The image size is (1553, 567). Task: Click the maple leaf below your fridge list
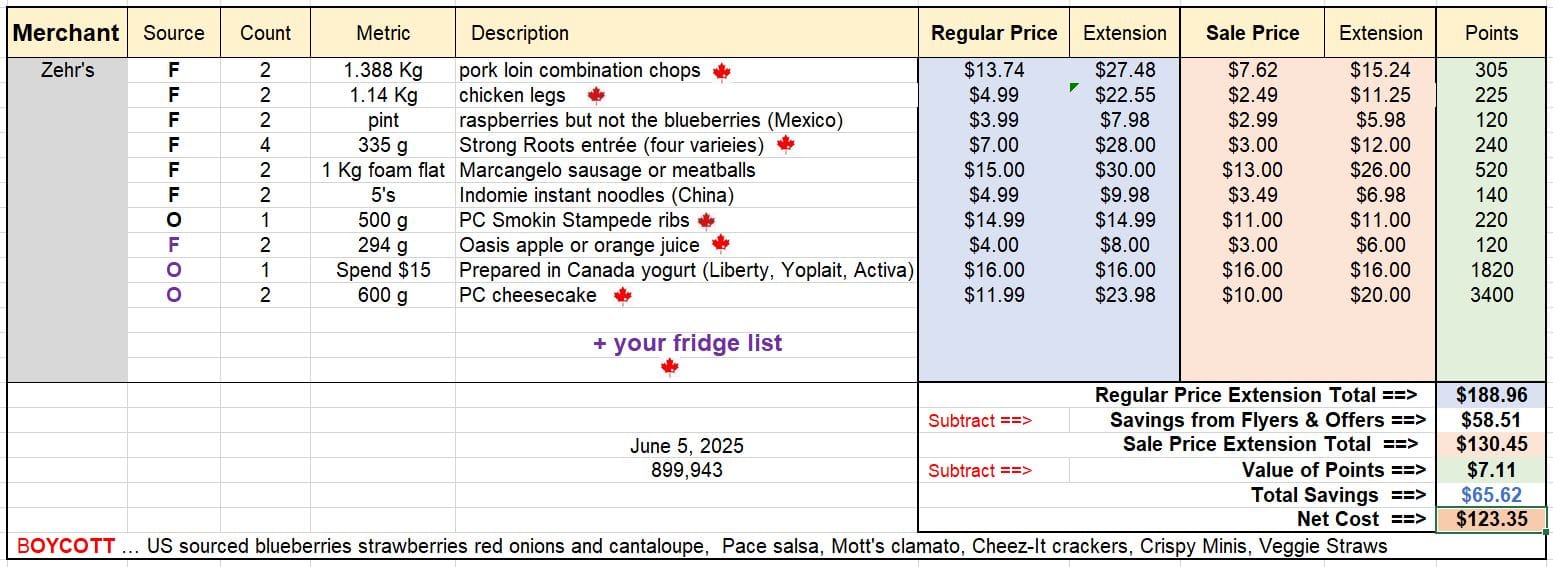point(670,367)
